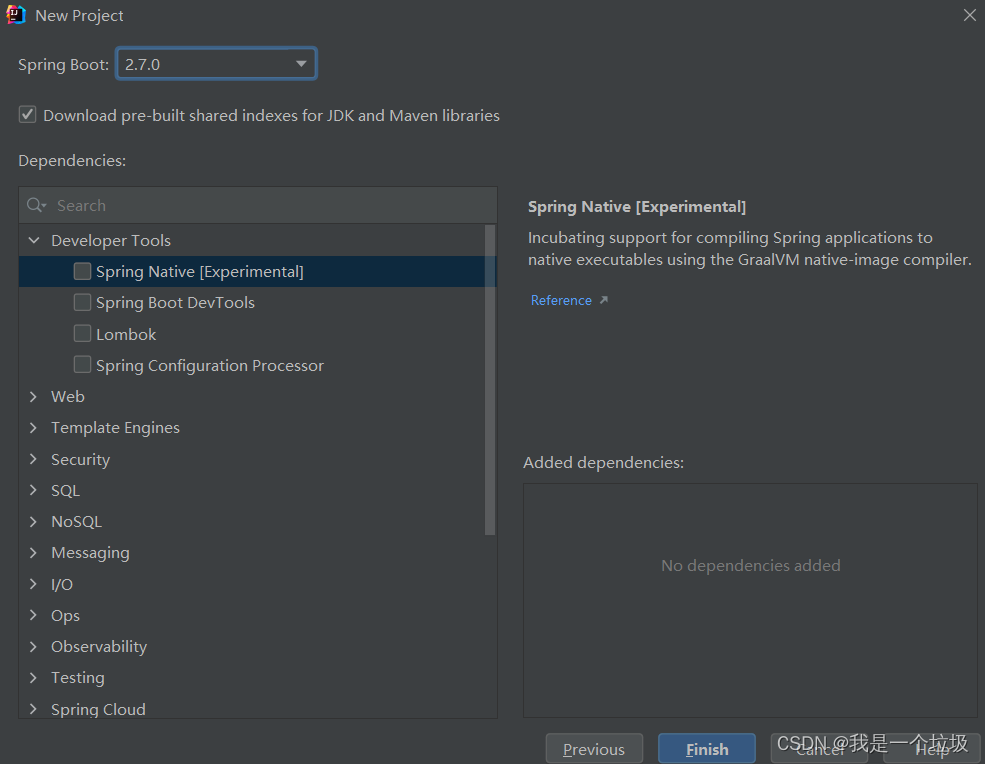Click the 'No dependencies added' placeholder text
The height and width of the screenshot is (764, 985).
tap(751, 565)
